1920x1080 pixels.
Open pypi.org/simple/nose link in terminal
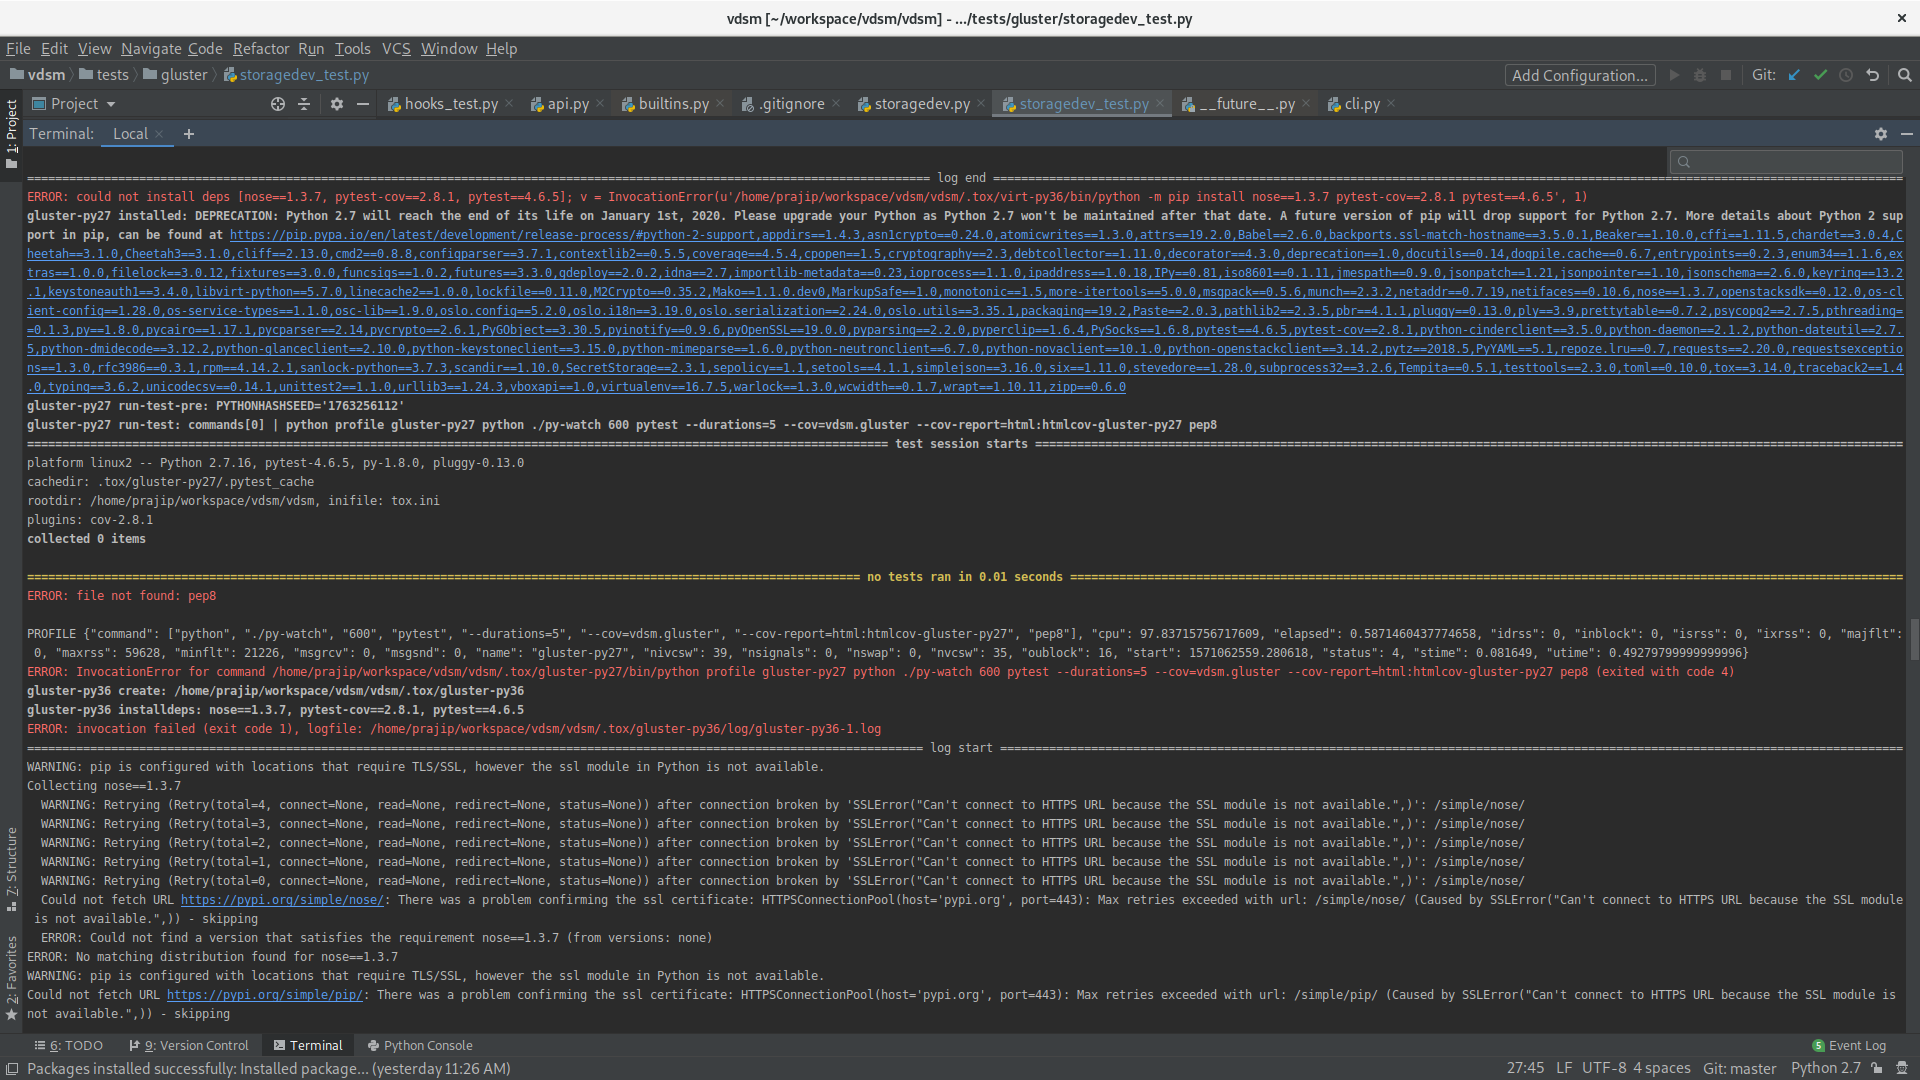pyautogui.click(x=282, y=900)
